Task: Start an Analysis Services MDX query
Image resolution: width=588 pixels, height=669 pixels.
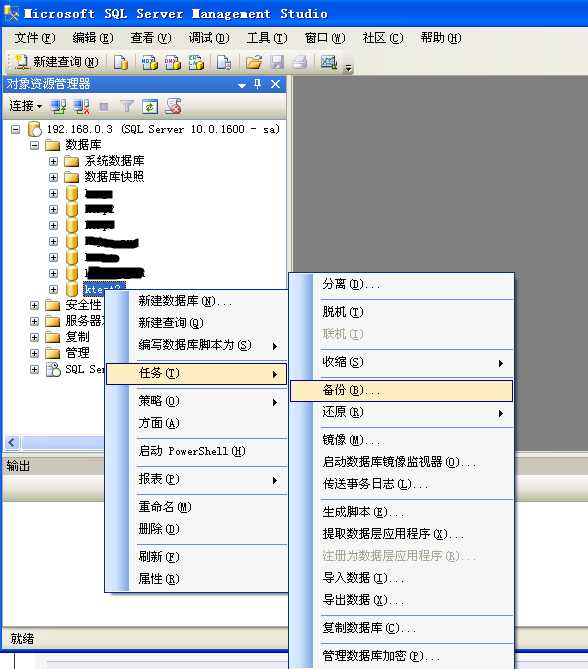Action: pyautogui.click(x=149, y=63)
